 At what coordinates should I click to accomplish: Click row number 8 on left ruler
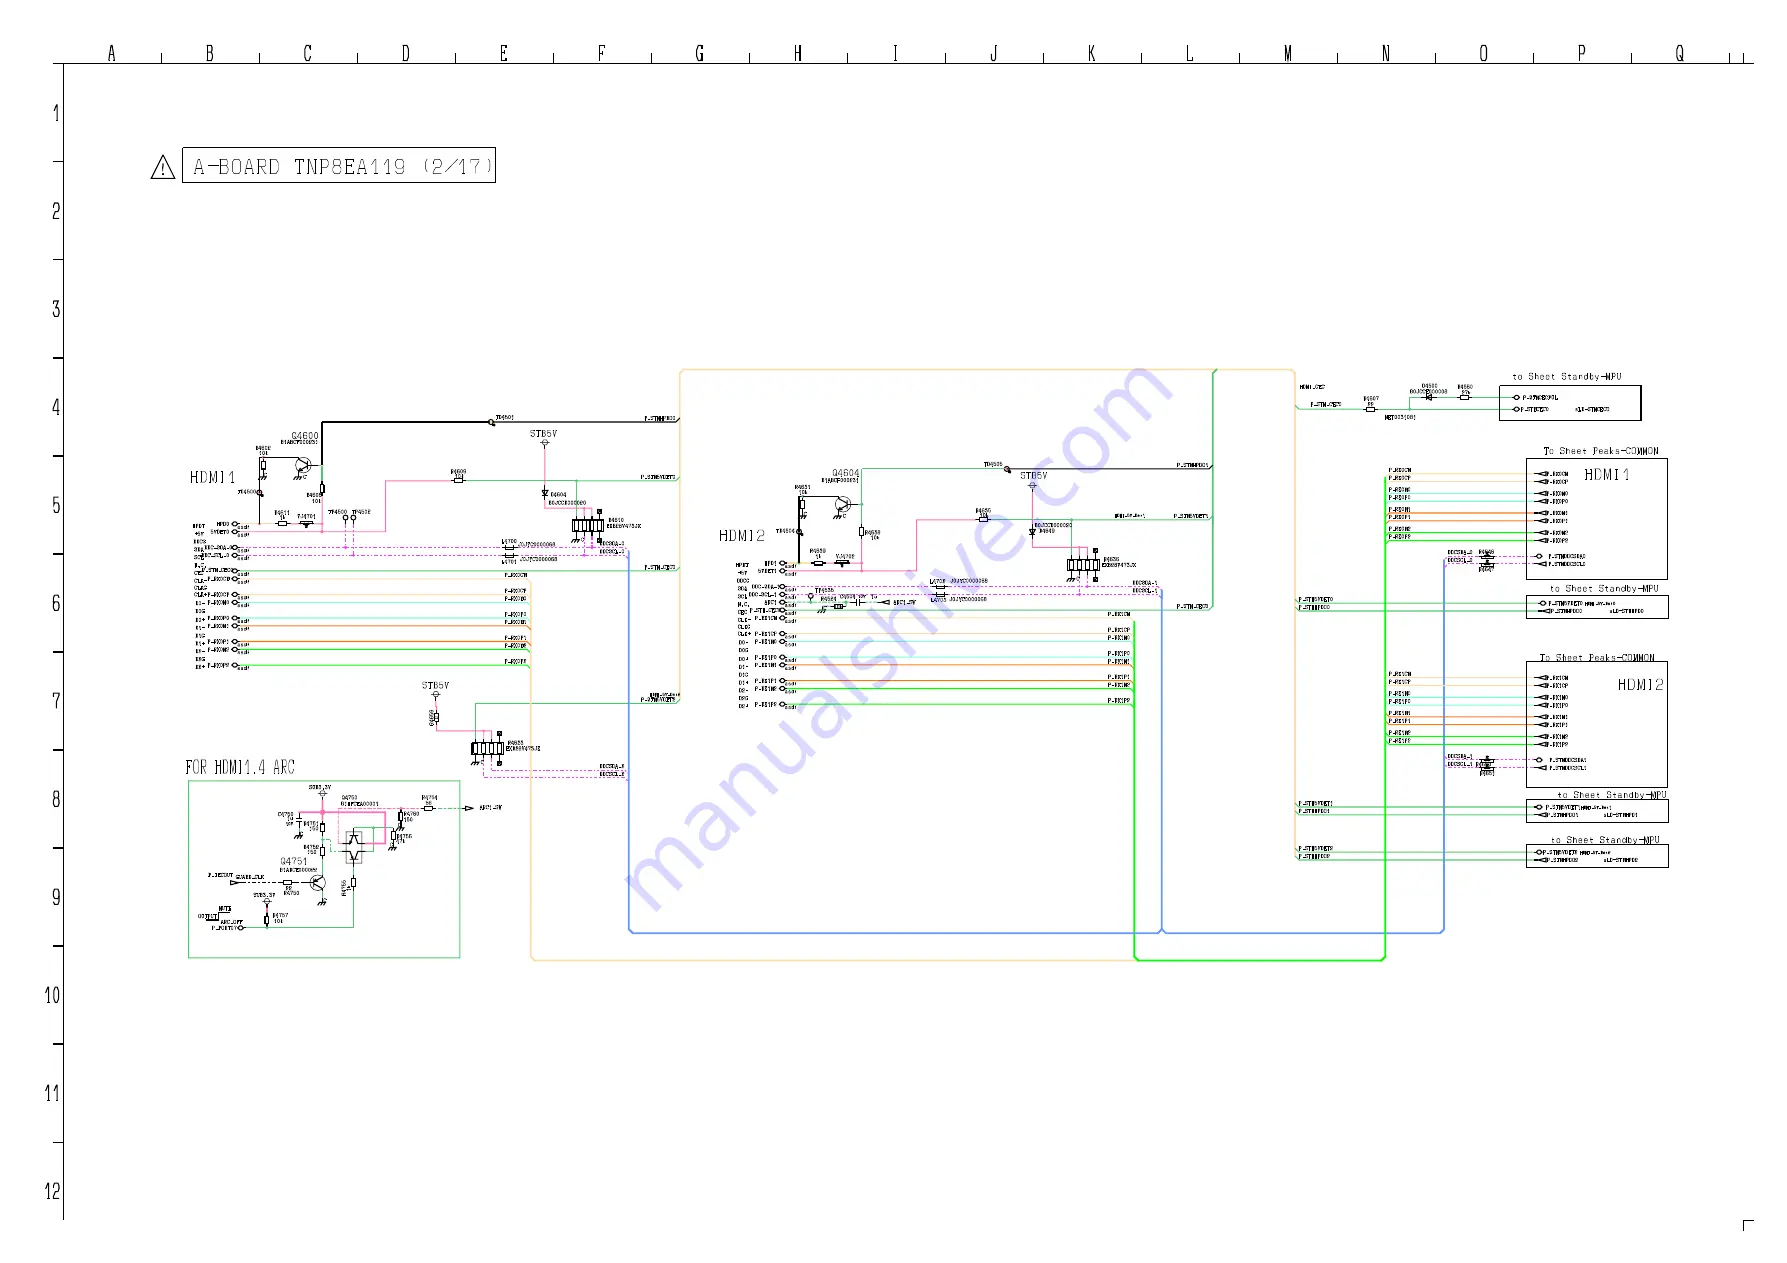click(x=56, y=799)
